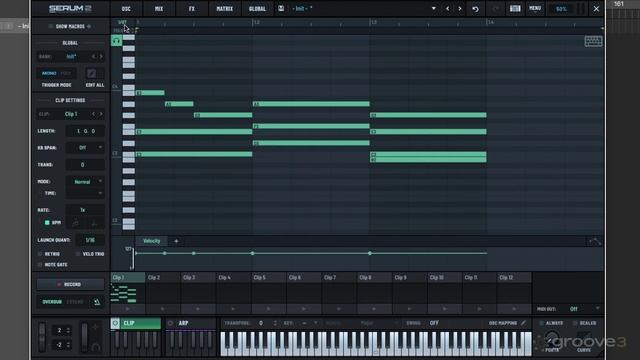Click the next bank arrow in Global
Image resolution: width=640 pixels, height=360 pixels.
click(101, 56)
